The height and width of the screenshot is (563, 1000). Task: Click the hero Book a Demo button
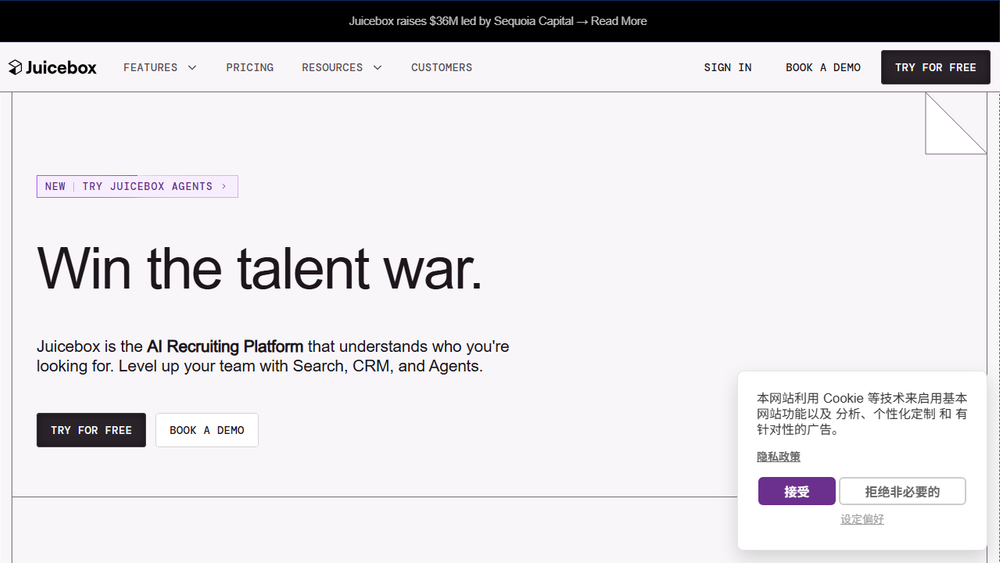[207, 430]
